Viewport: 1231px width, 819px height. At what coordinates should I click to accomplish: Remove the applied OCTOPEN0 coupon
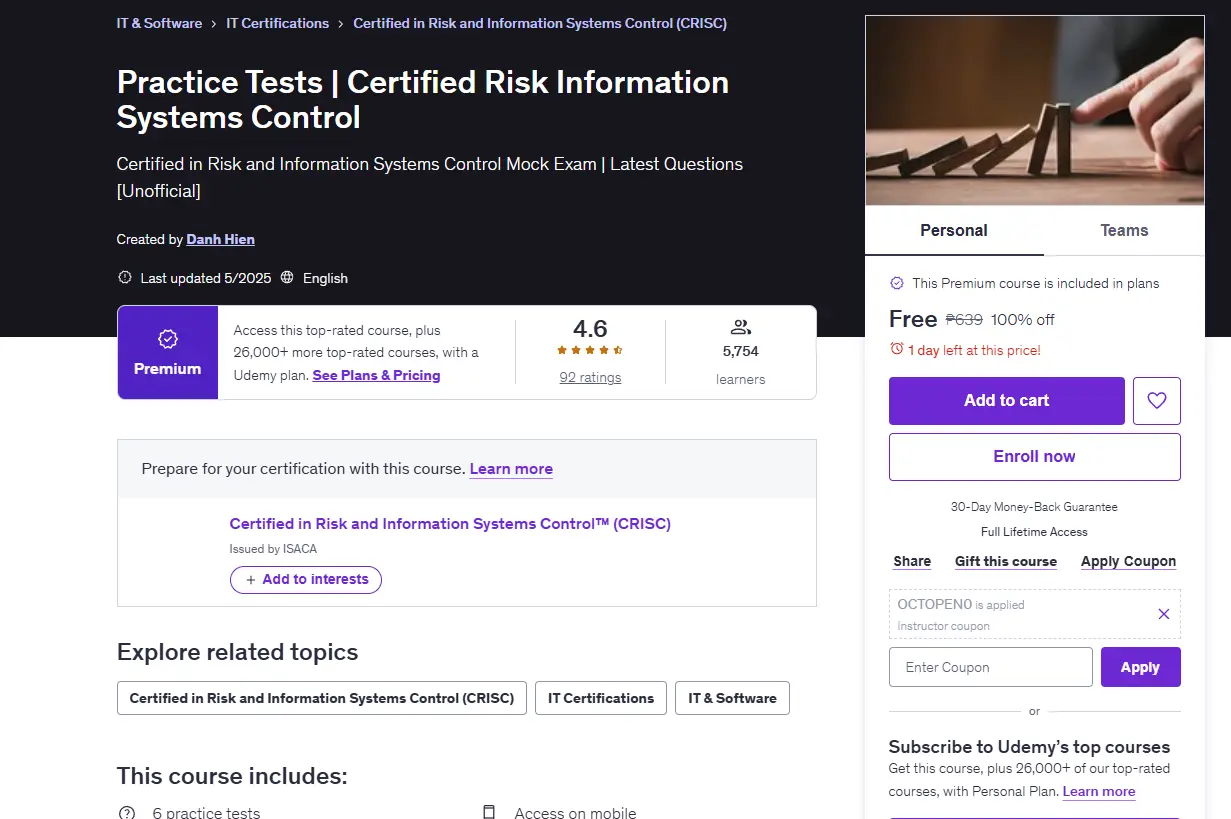click(x=1163, y=614)
